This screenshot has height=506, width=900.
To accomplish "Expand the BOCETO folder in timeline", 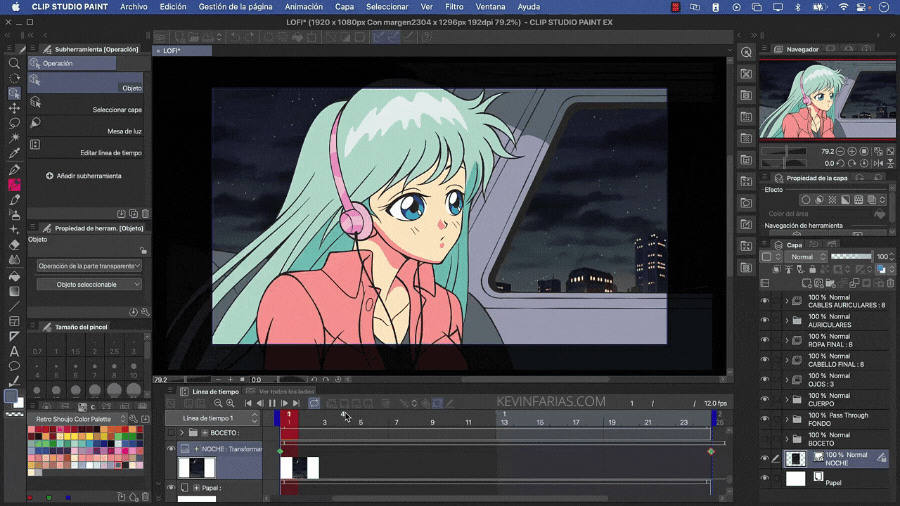I will click(x=182, y=433).
